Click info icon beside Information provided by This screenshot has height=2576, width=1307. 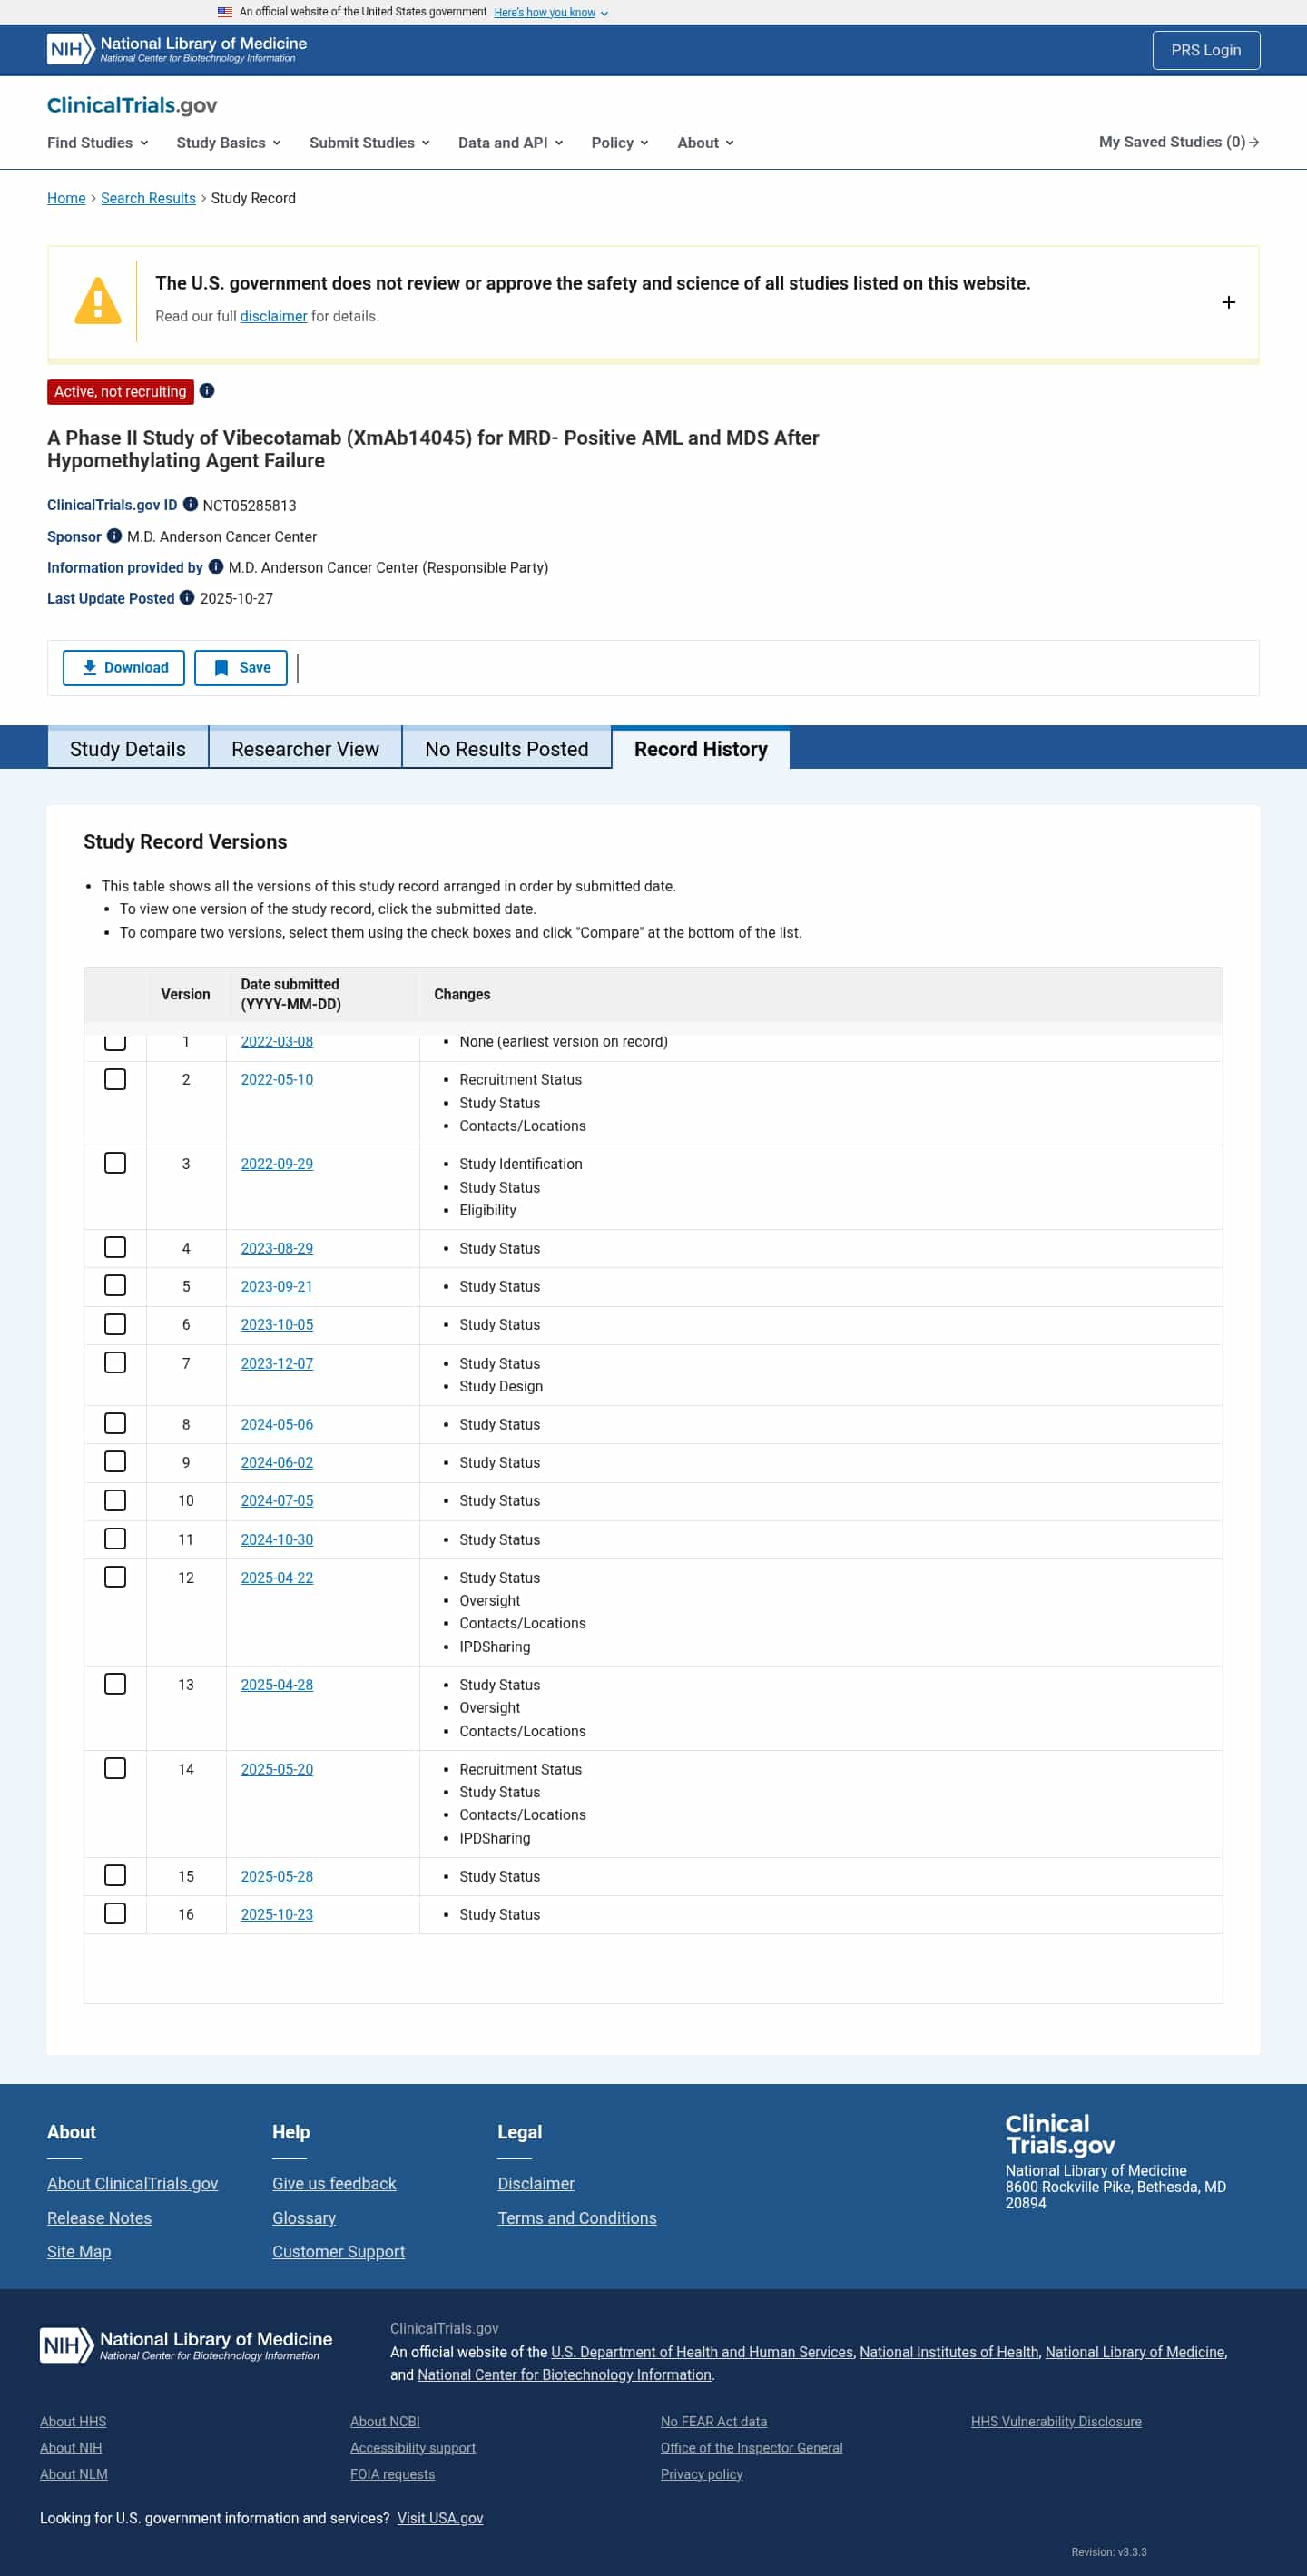[x=215, y=567]
